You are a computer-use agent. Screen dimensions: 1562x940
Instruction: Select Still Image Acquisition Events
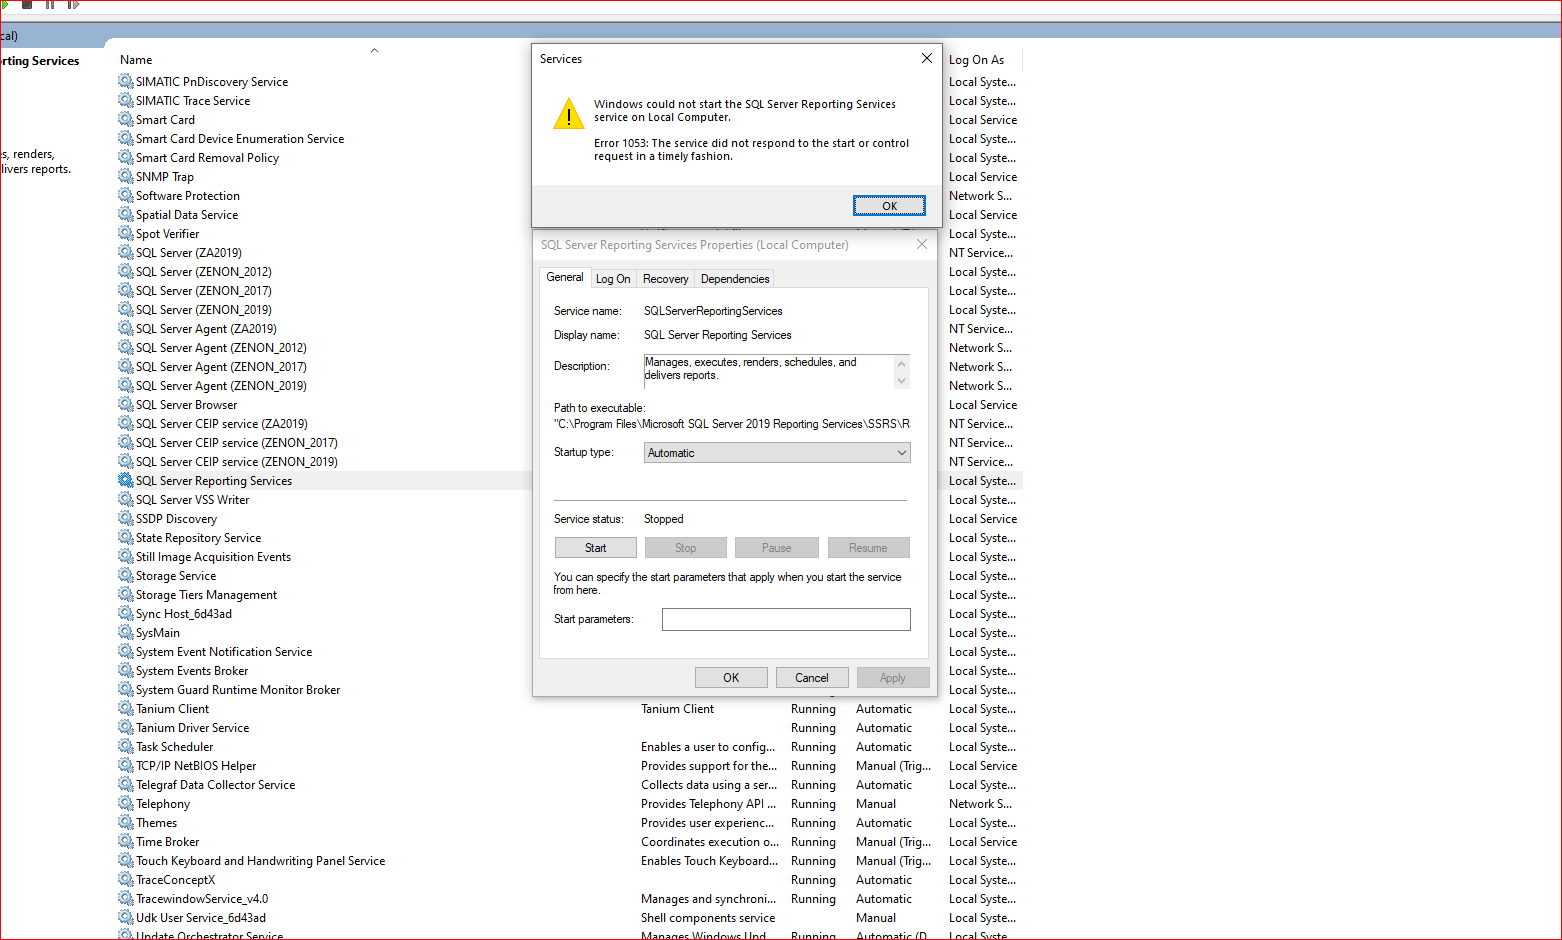(x=213, y=556)
